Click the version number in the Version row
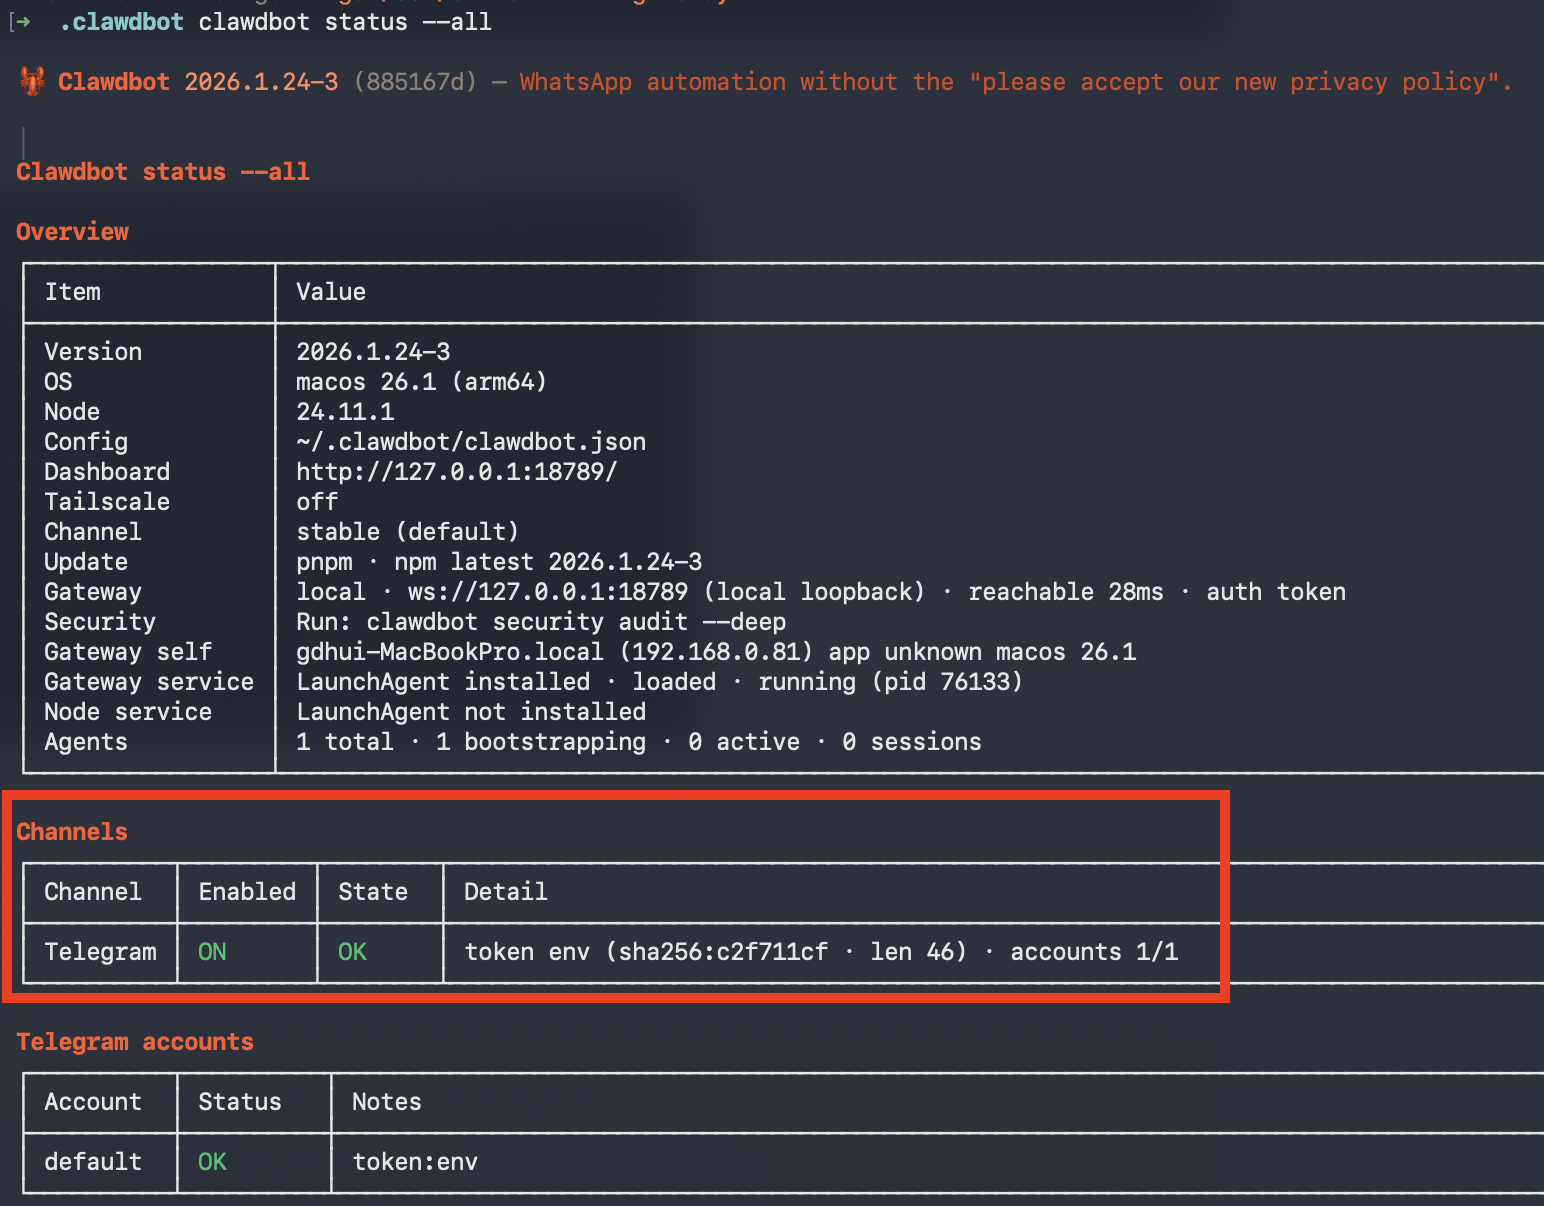This screenshot has height=1206, width=1544. pyautogui.click(x=373, y=352)
